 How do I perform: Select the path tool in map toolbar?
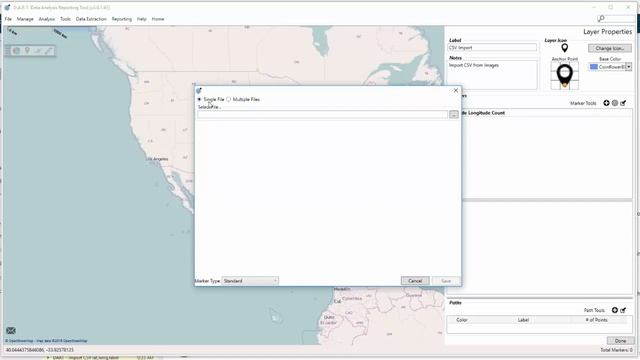[38, 51]
